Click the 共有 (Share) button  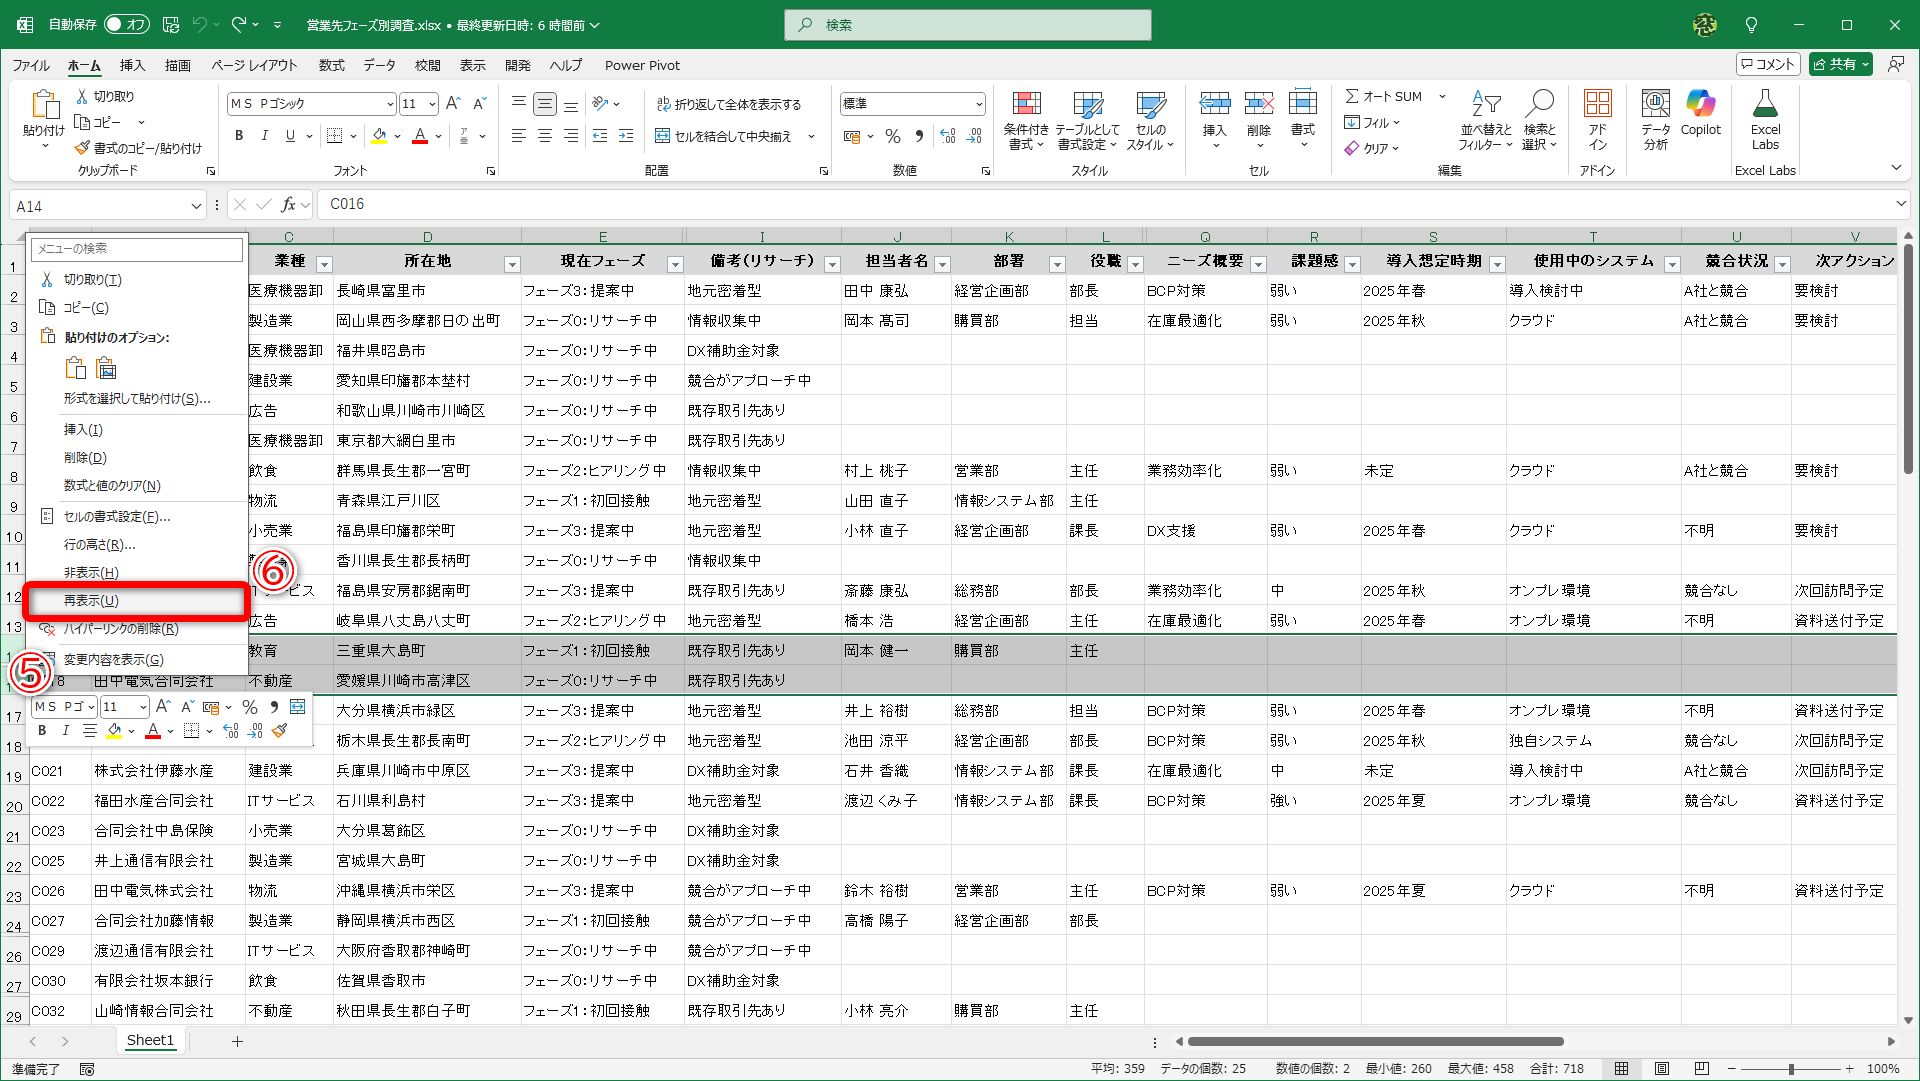1840,63
